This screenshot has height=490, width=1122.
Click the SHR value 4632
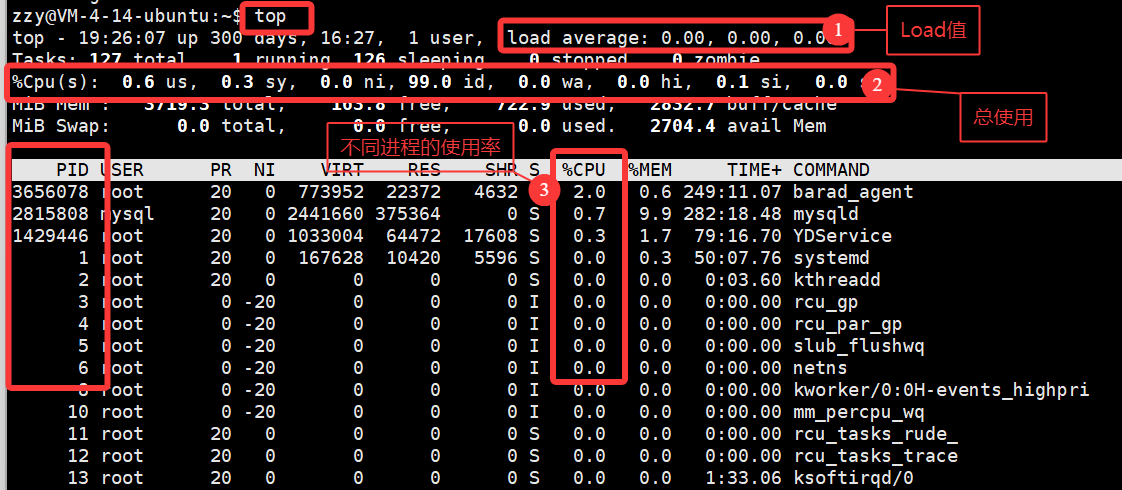point(496,192)
